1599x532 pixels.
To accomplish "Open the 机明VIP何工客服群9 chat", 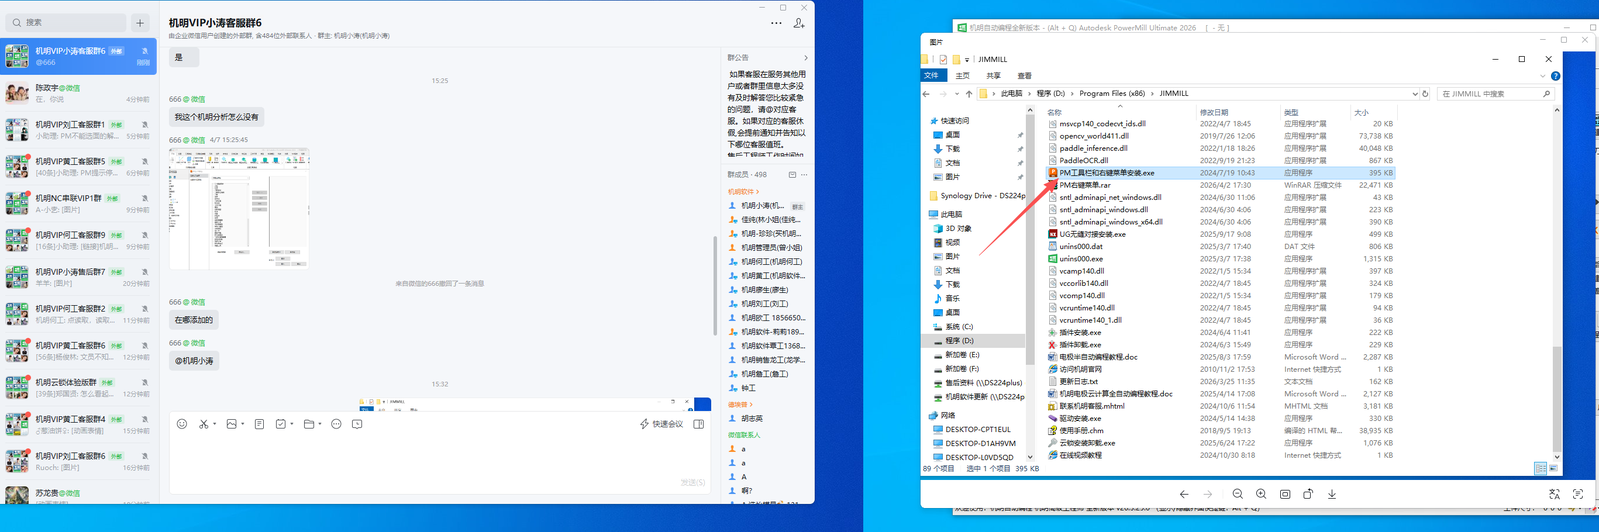I will (x=79, y=241).
